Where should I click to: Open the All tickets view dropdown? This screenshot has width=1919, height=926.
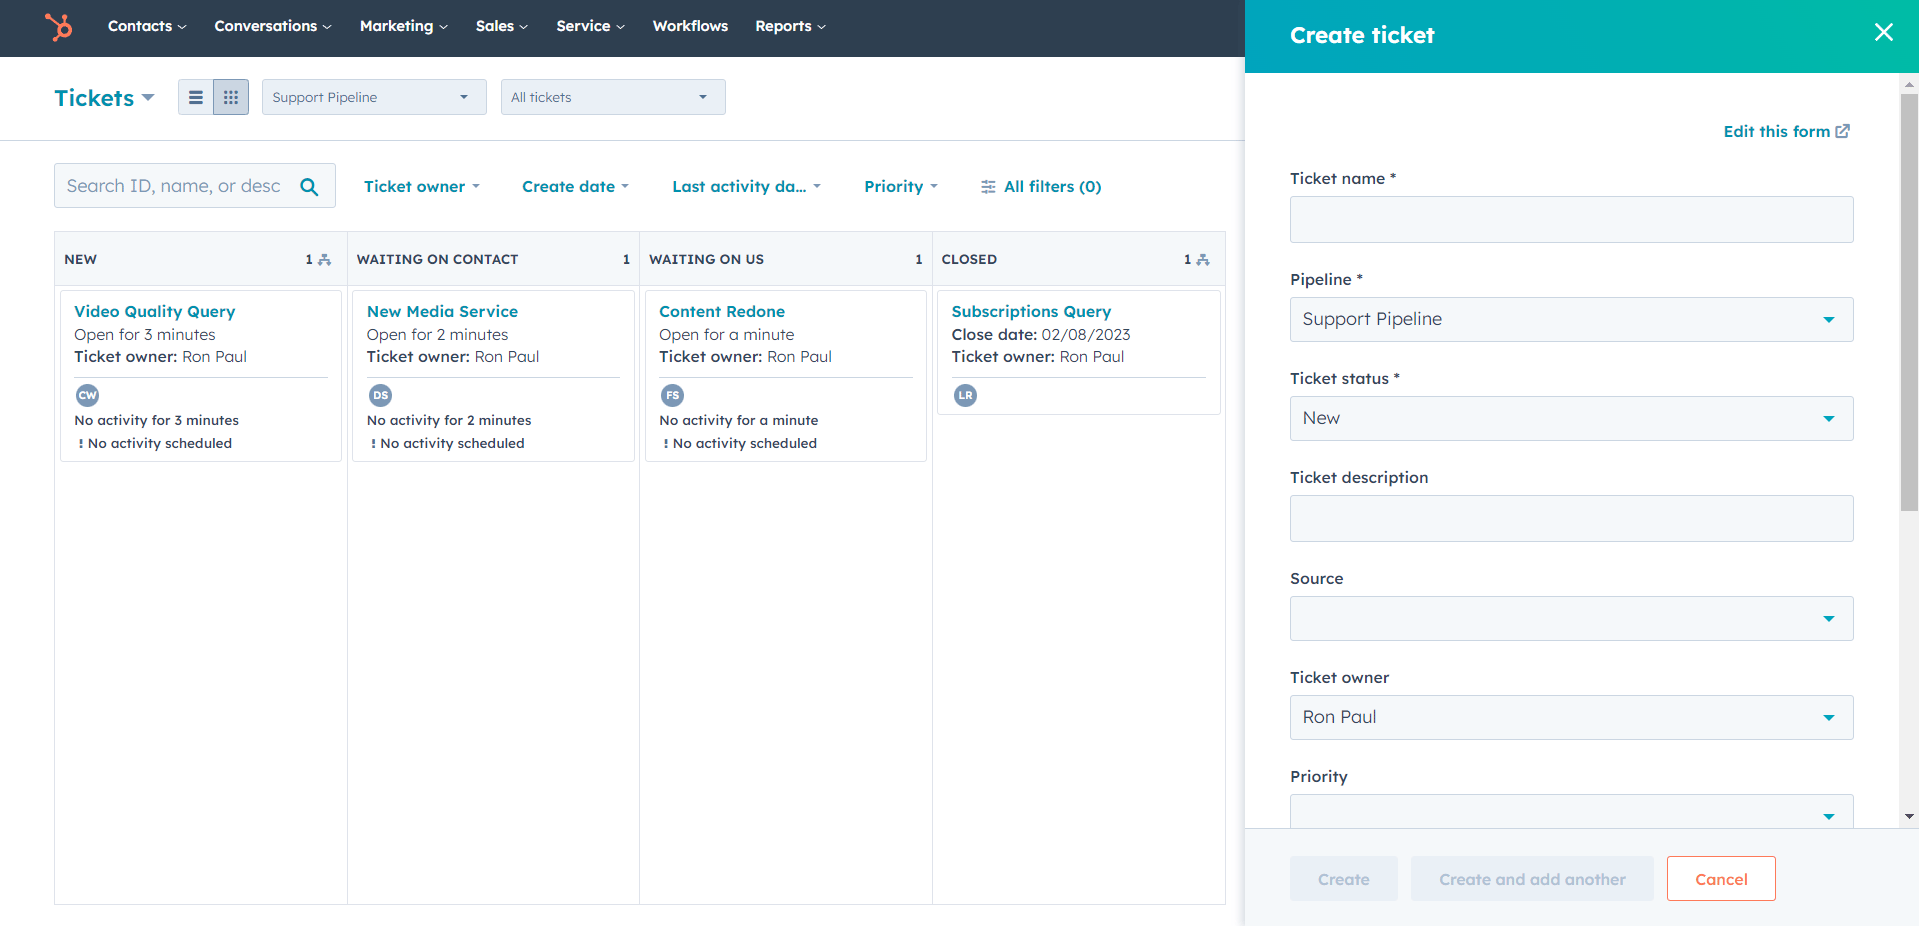point(613,97)
